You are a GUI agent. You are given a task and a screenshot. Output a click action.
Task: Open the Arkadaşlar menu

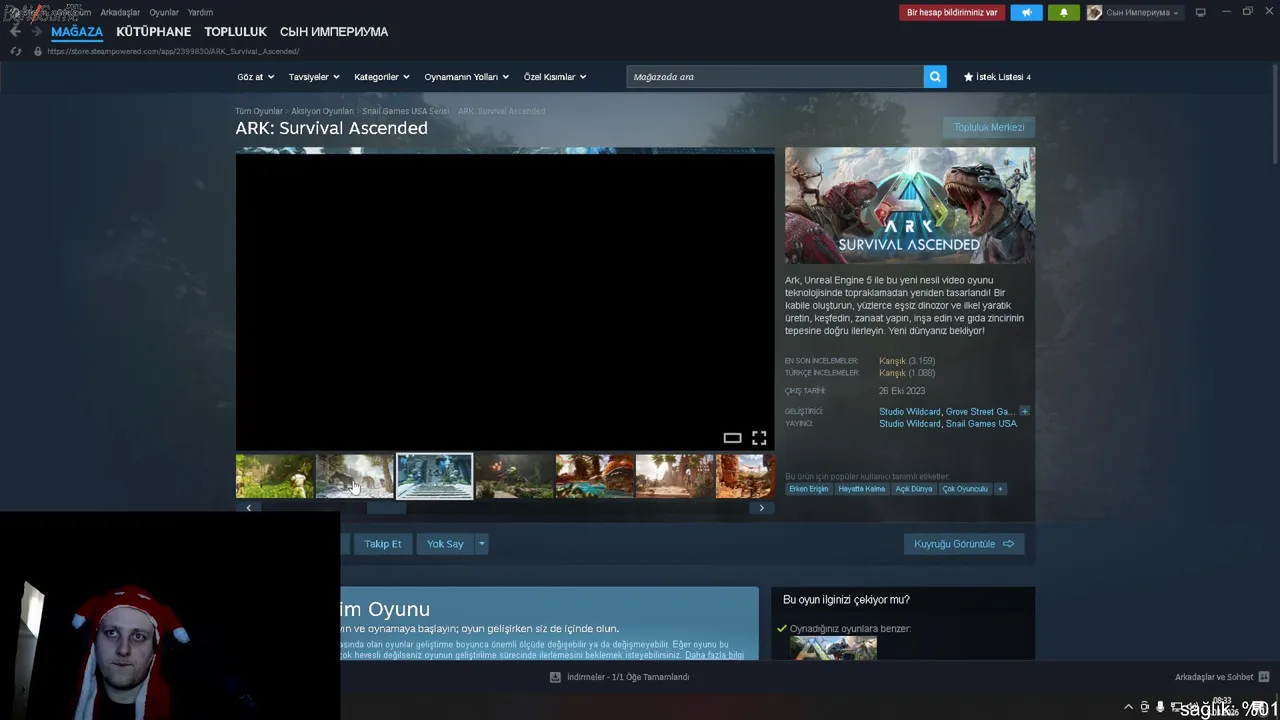point(120,13)
